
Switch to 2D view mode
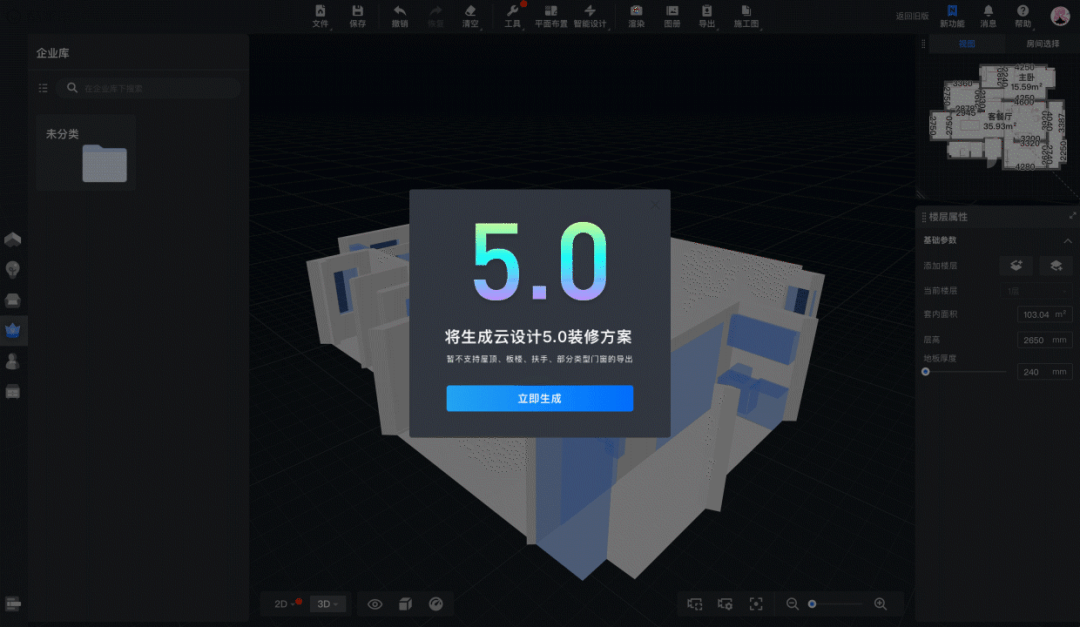tap(284, 604)
